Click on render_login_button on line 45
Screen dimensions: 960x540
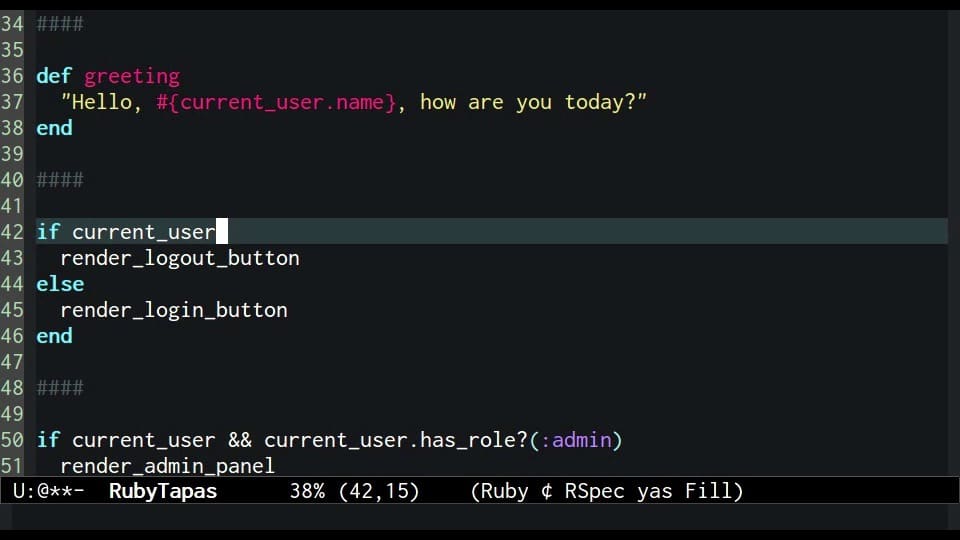pos(174,310)
